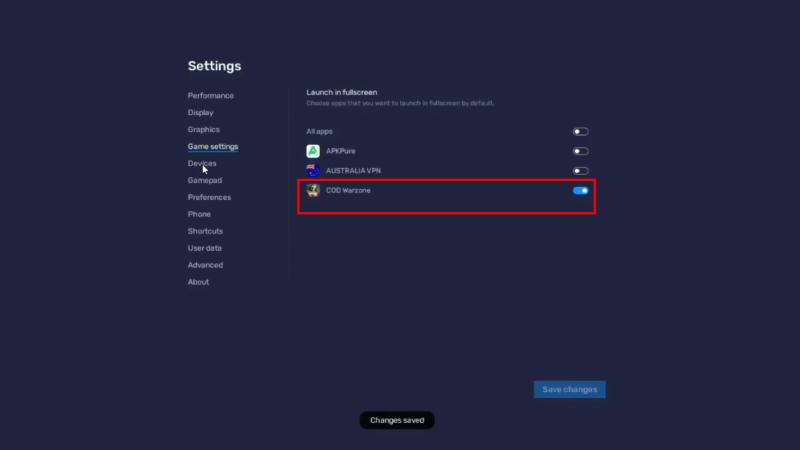Open the Display settings section
This screenshot has width=800, height=450.
point(201,112)
